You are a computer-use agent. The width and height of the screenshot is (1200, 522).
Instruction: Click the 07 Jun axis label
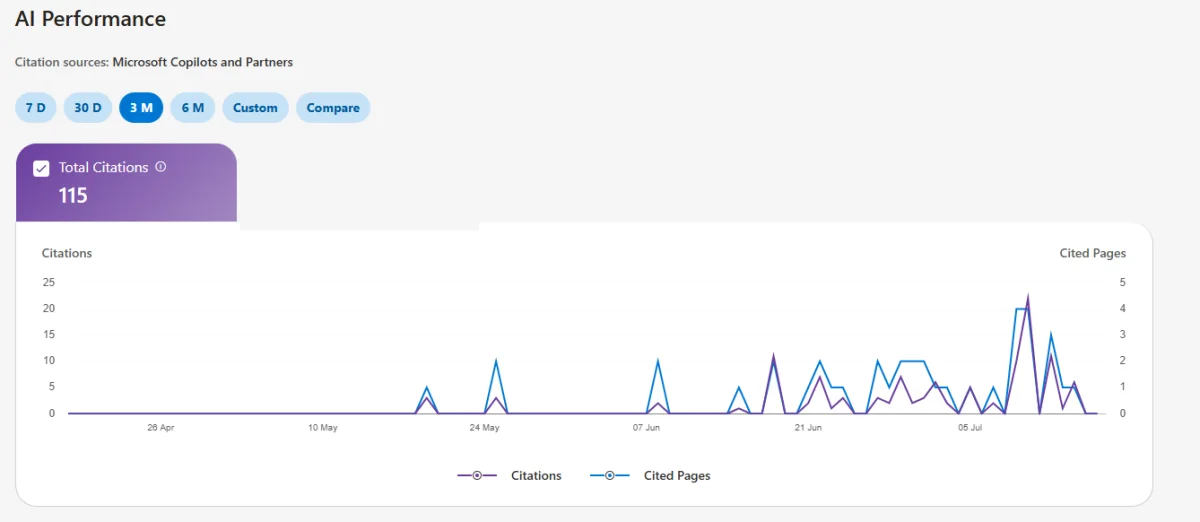[646, 427]
